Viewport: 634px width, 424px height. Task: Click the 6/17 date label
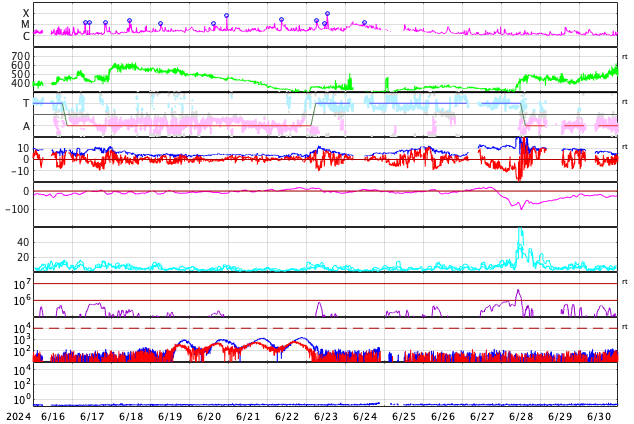click(92, 417)
